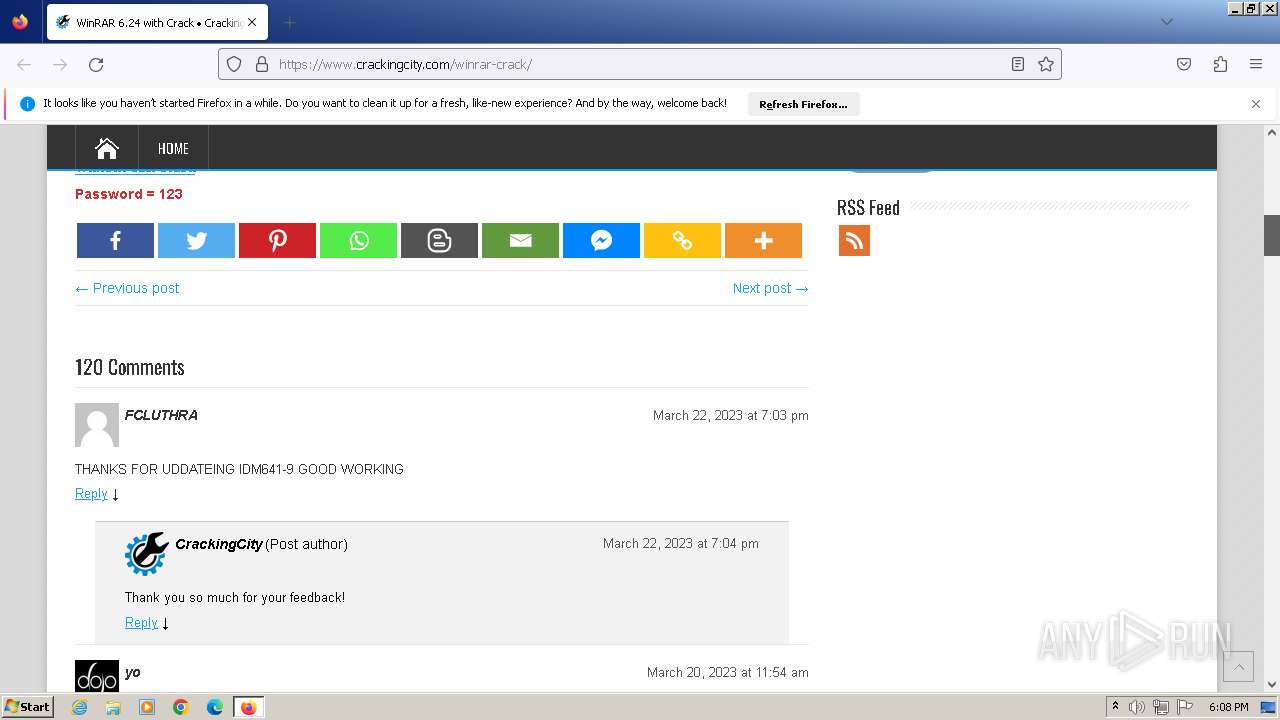Show tracking protection shield info
Screen dimensions: 1280x720
pyautogui.click(x=234, y=64)
